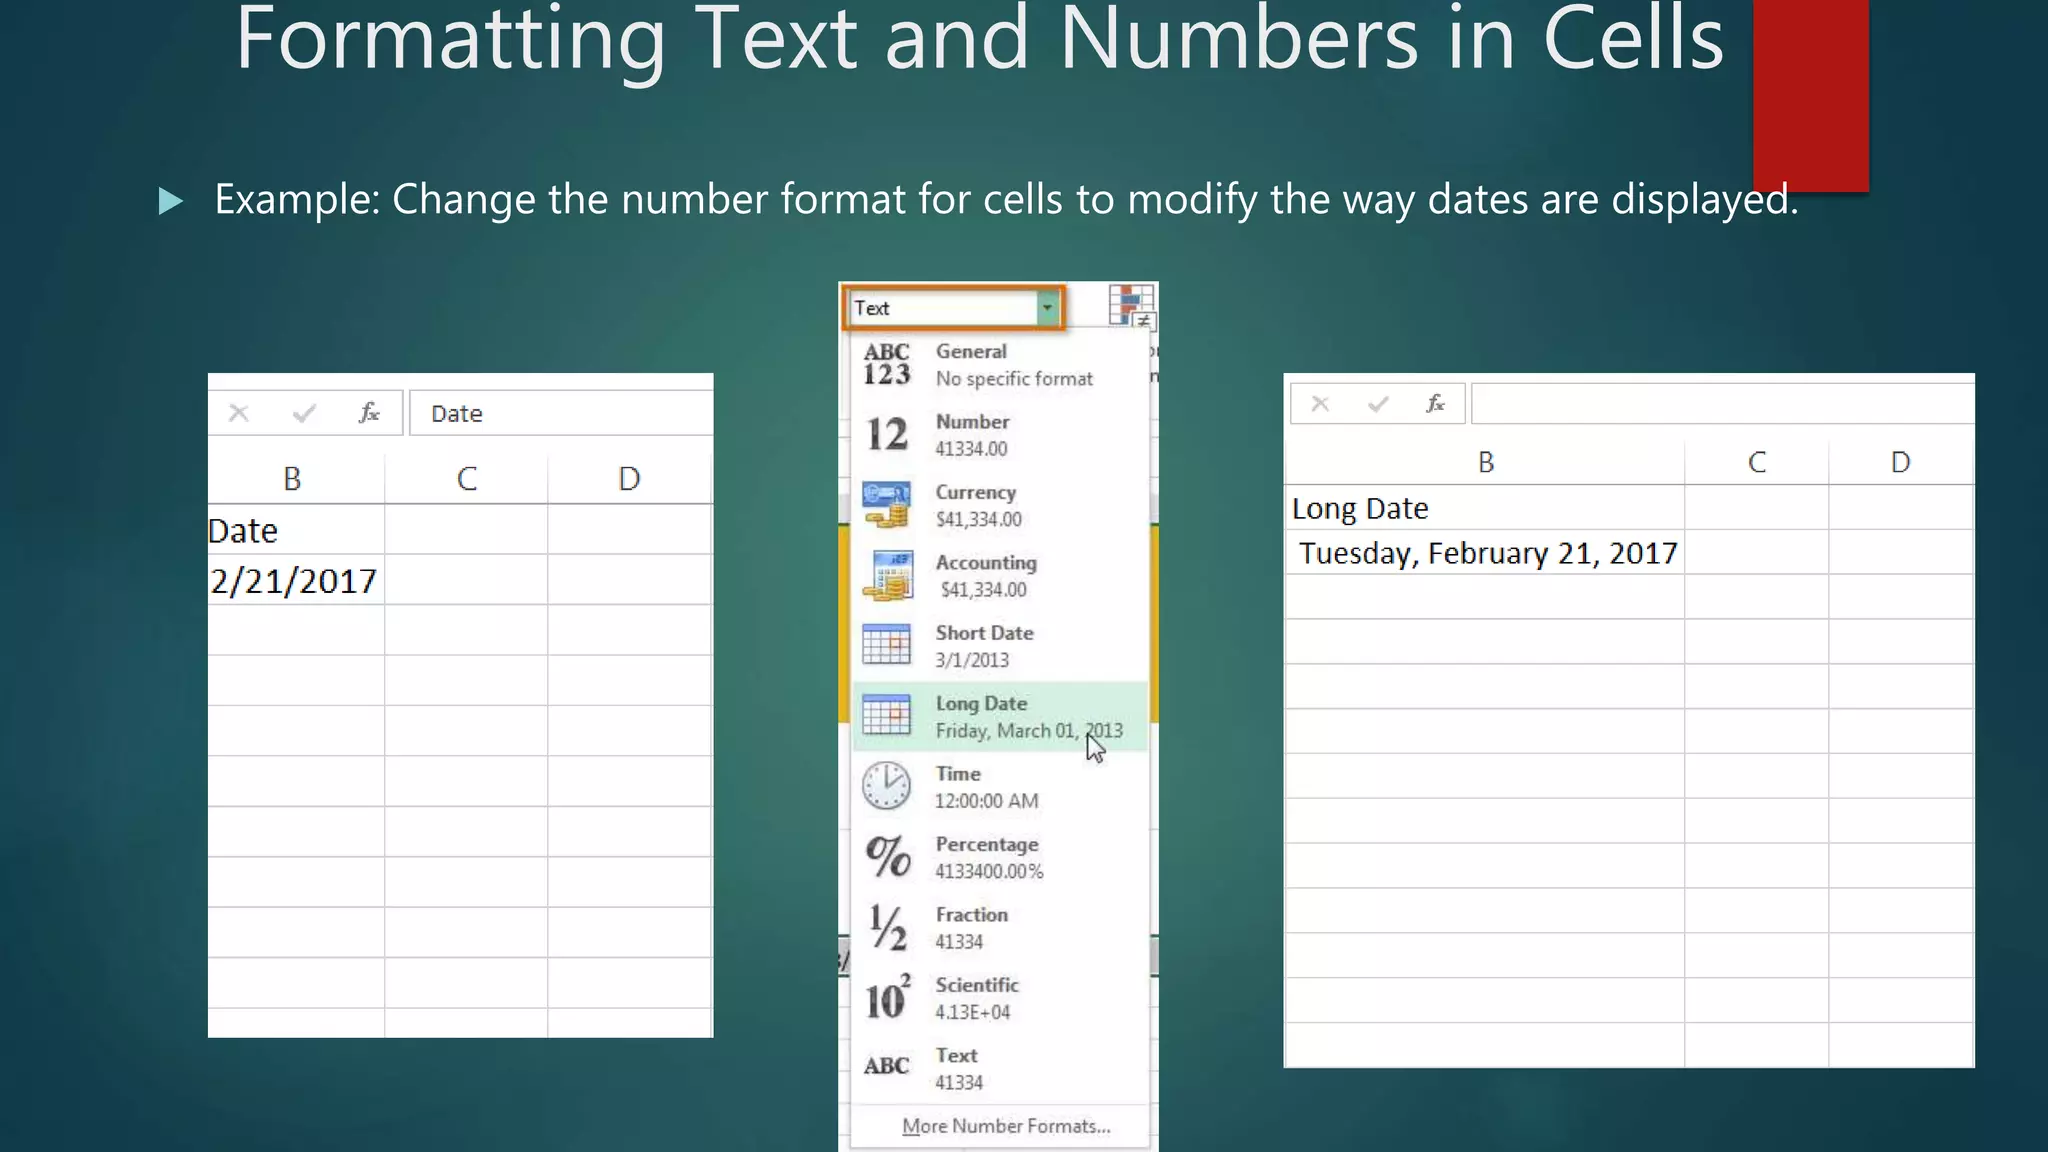Click the enter checkmark in left formula bar
The image size is (2048, 1152).
pos(304,413)
